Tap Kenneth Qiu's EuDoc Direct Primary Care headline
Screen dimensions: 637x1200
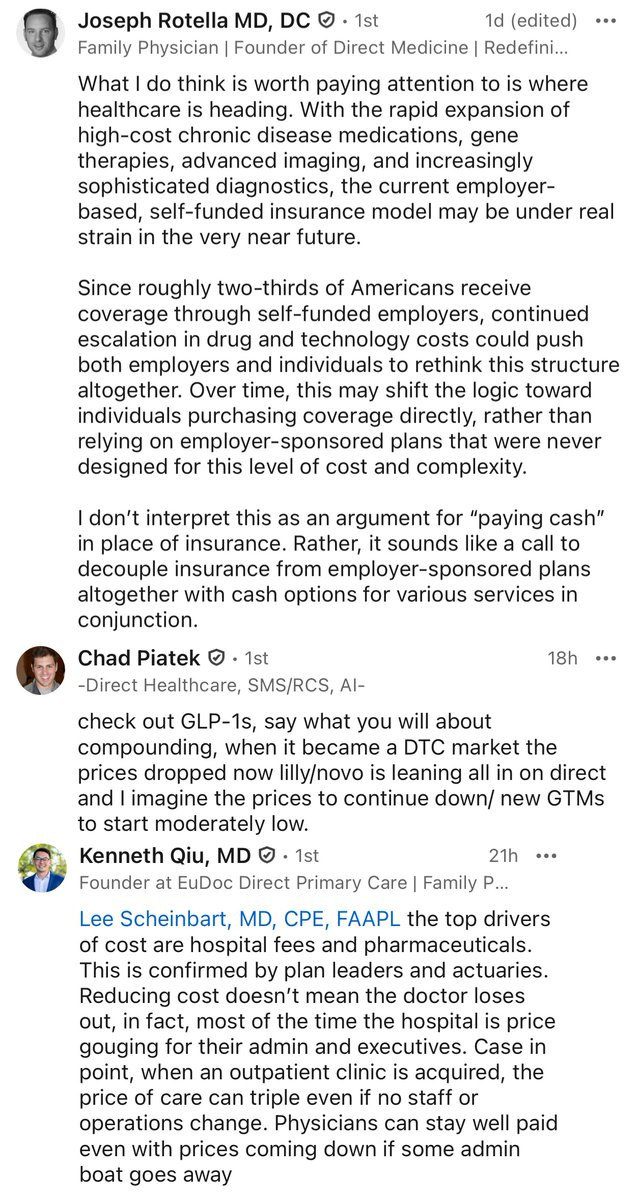click(x=295, y=882)
